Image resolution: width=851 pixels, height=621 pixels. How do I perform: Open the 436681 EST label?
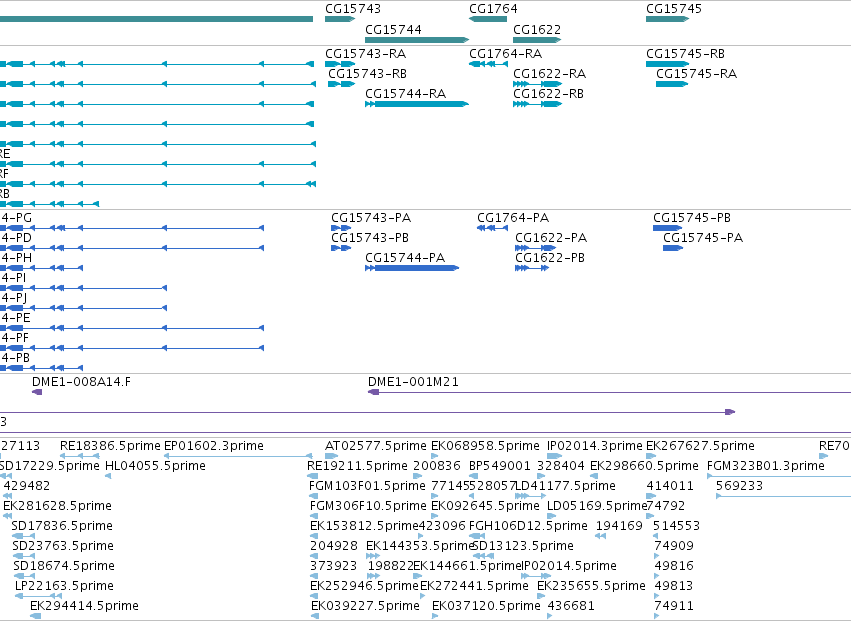click(571, 607)
